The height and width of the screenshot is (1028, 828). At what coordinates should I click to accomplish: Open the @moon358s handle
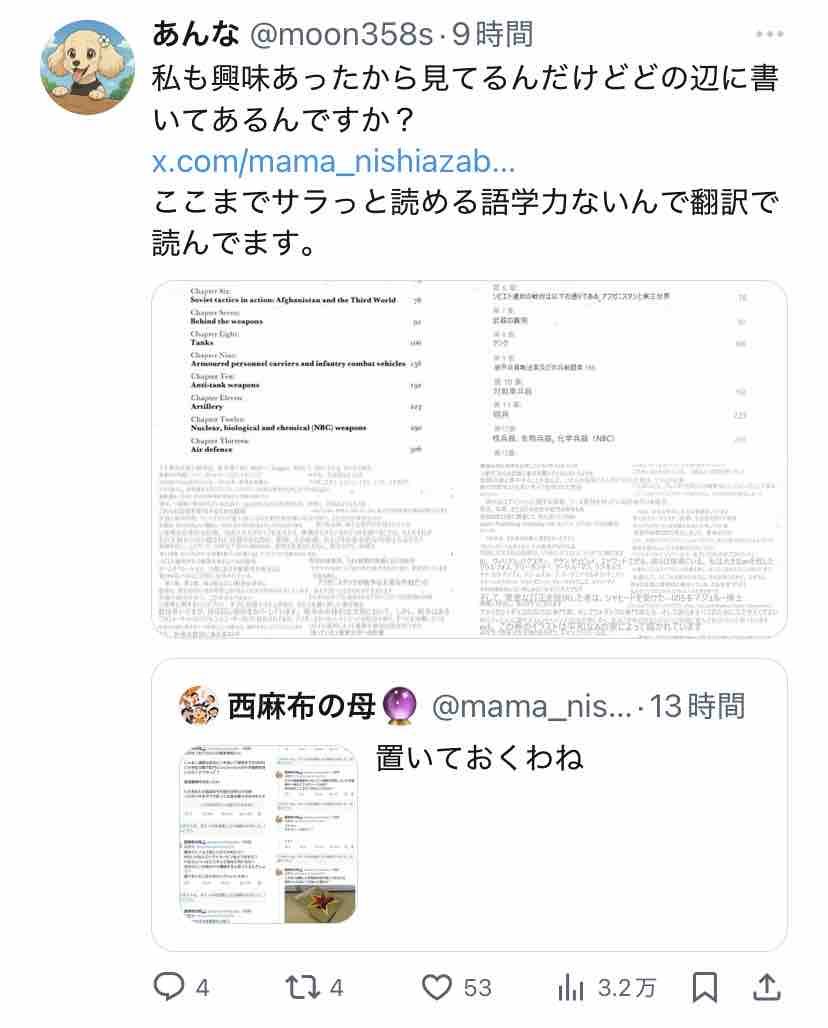341,35
